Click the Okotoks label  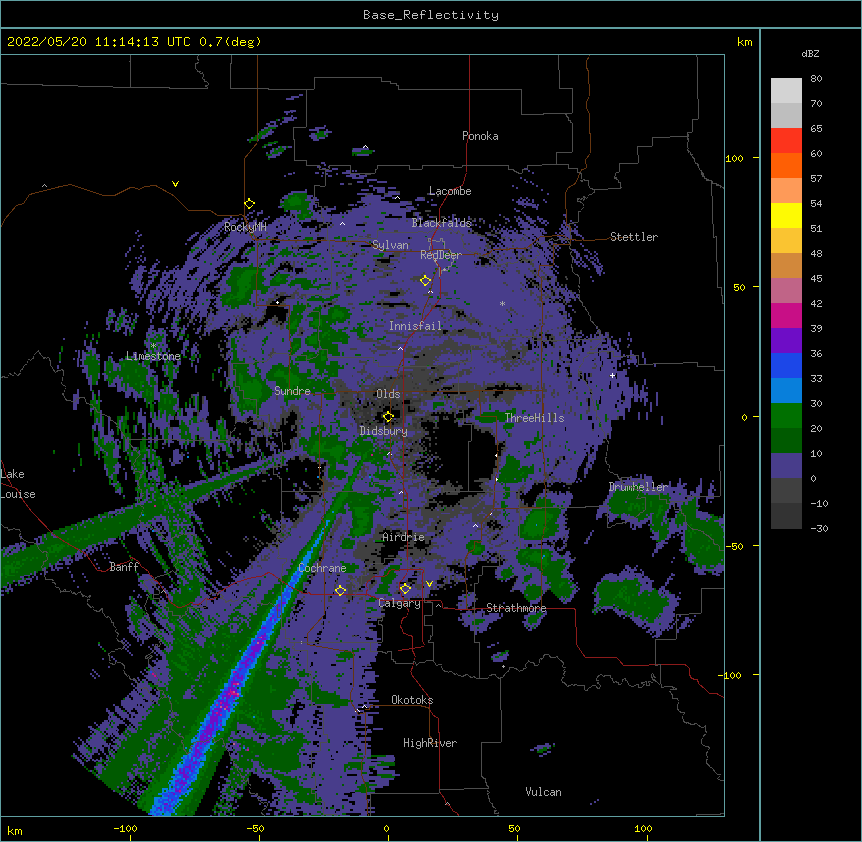click(x=412, y=700)
